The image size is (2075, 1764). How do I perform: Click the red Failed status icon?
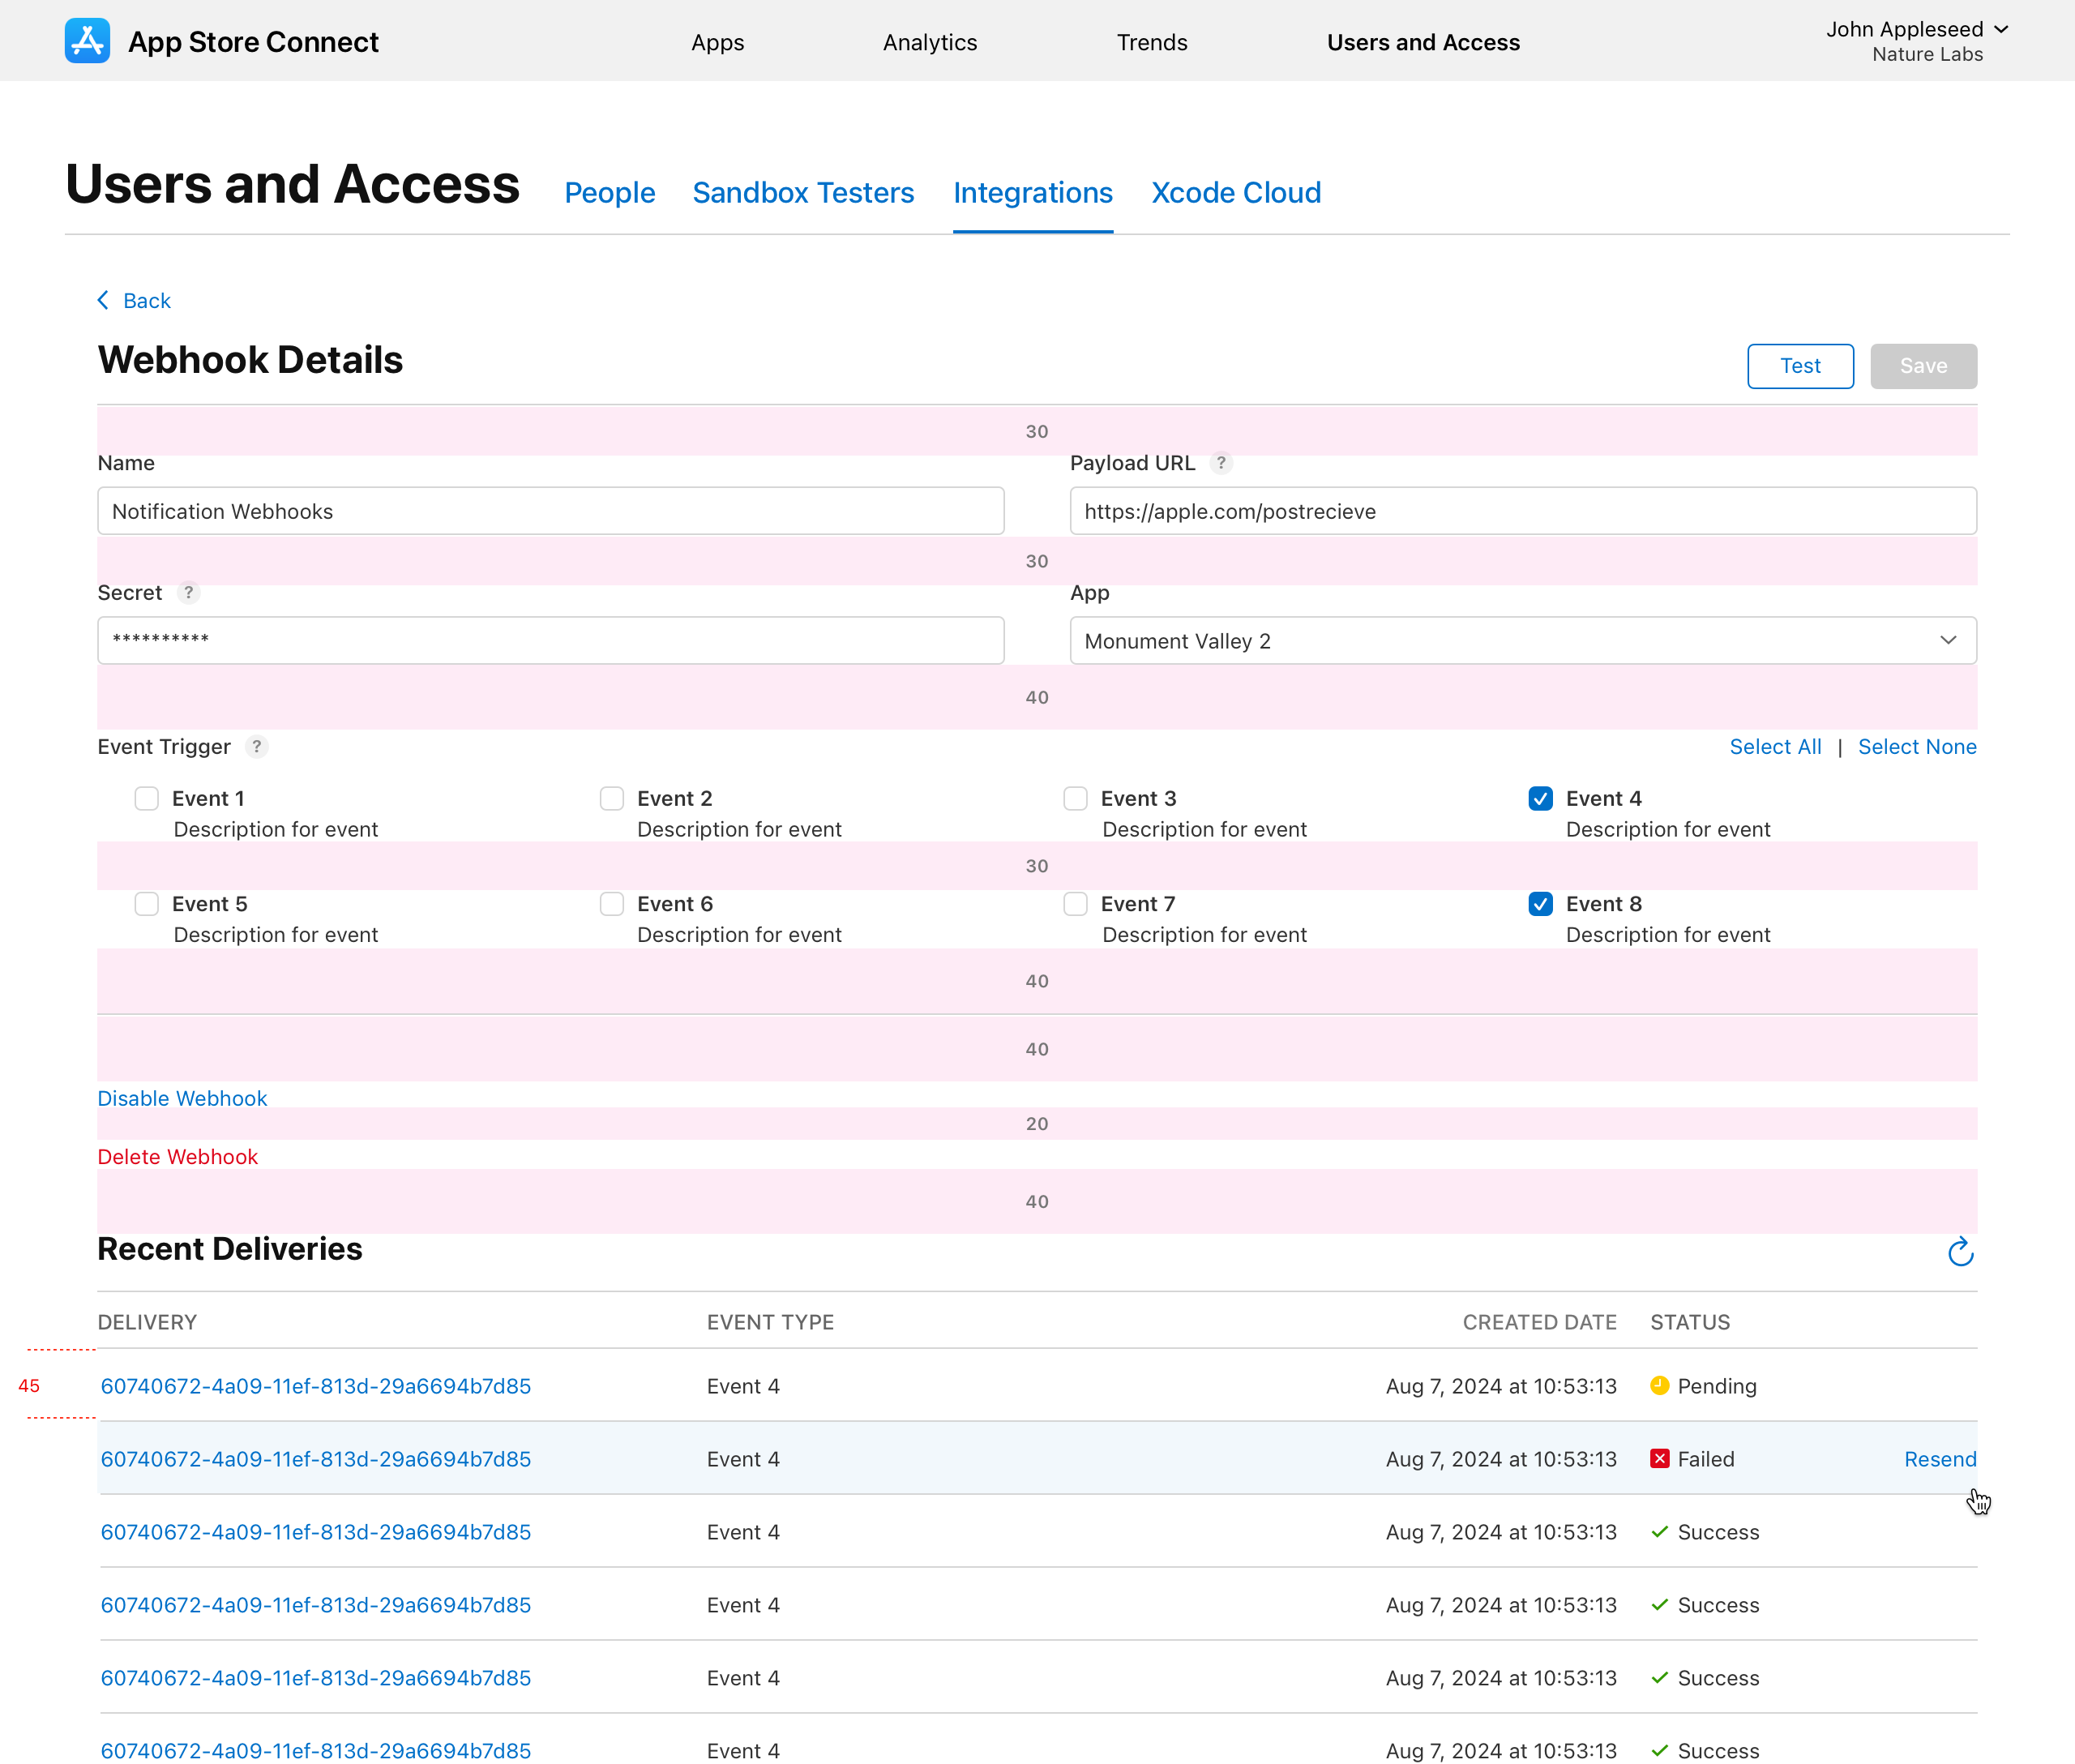click(1659, 1459)
